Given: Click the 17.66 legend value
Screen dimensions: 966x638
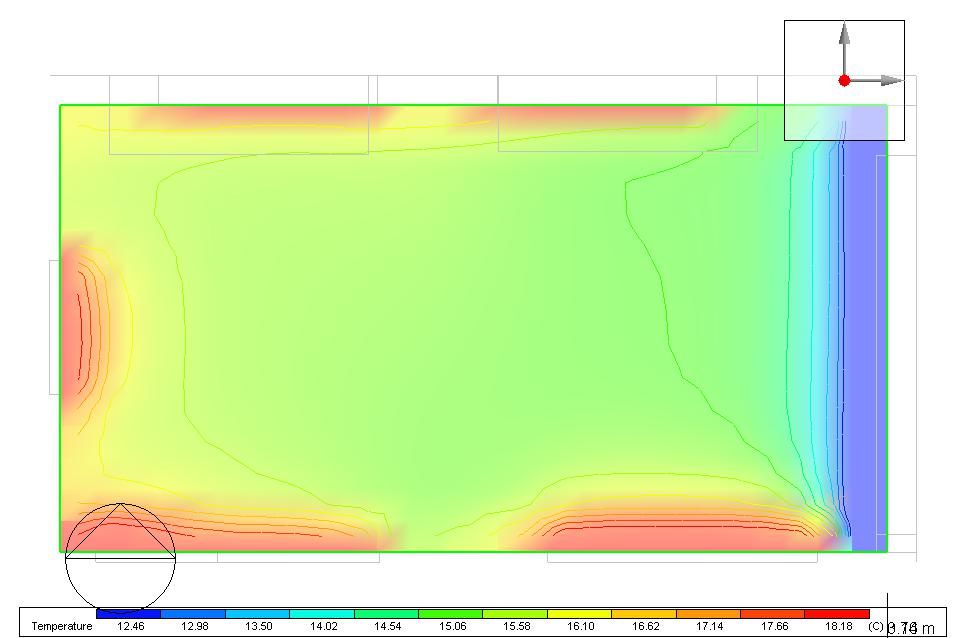Looking at the screenshot, I should coord(774,626).
